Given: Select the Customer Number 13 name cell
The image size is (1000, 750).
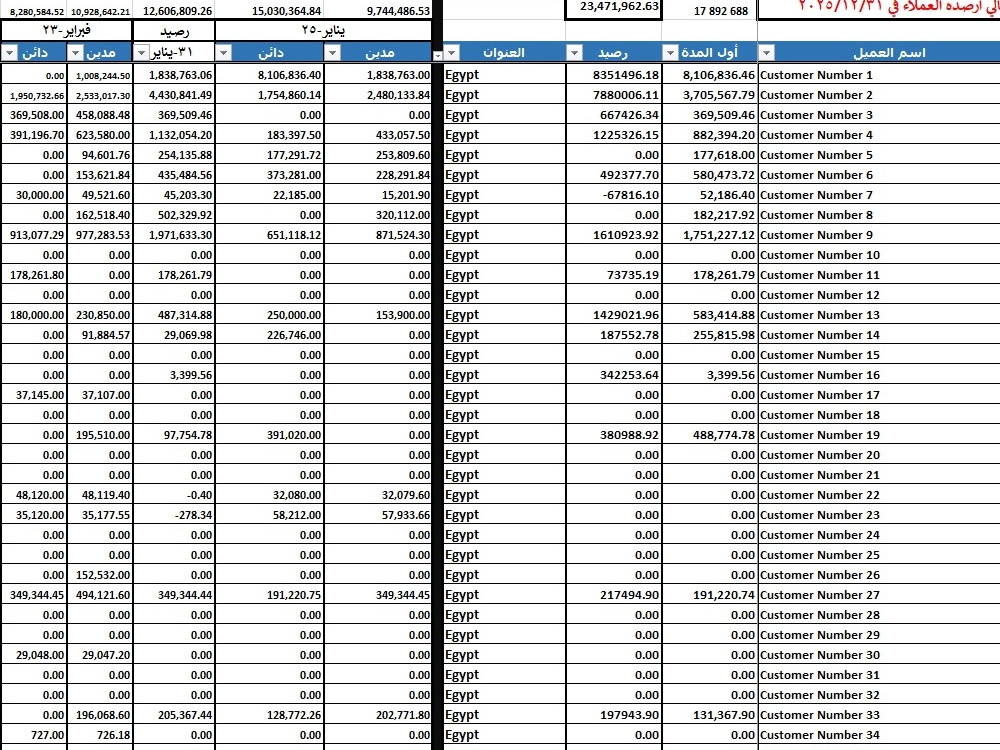Looking at the screenshot, I should (879, 315).
